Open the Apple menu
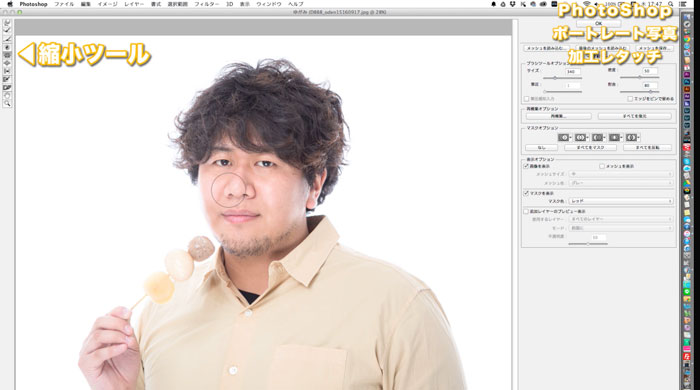700x390 pixels. (10, 4)
